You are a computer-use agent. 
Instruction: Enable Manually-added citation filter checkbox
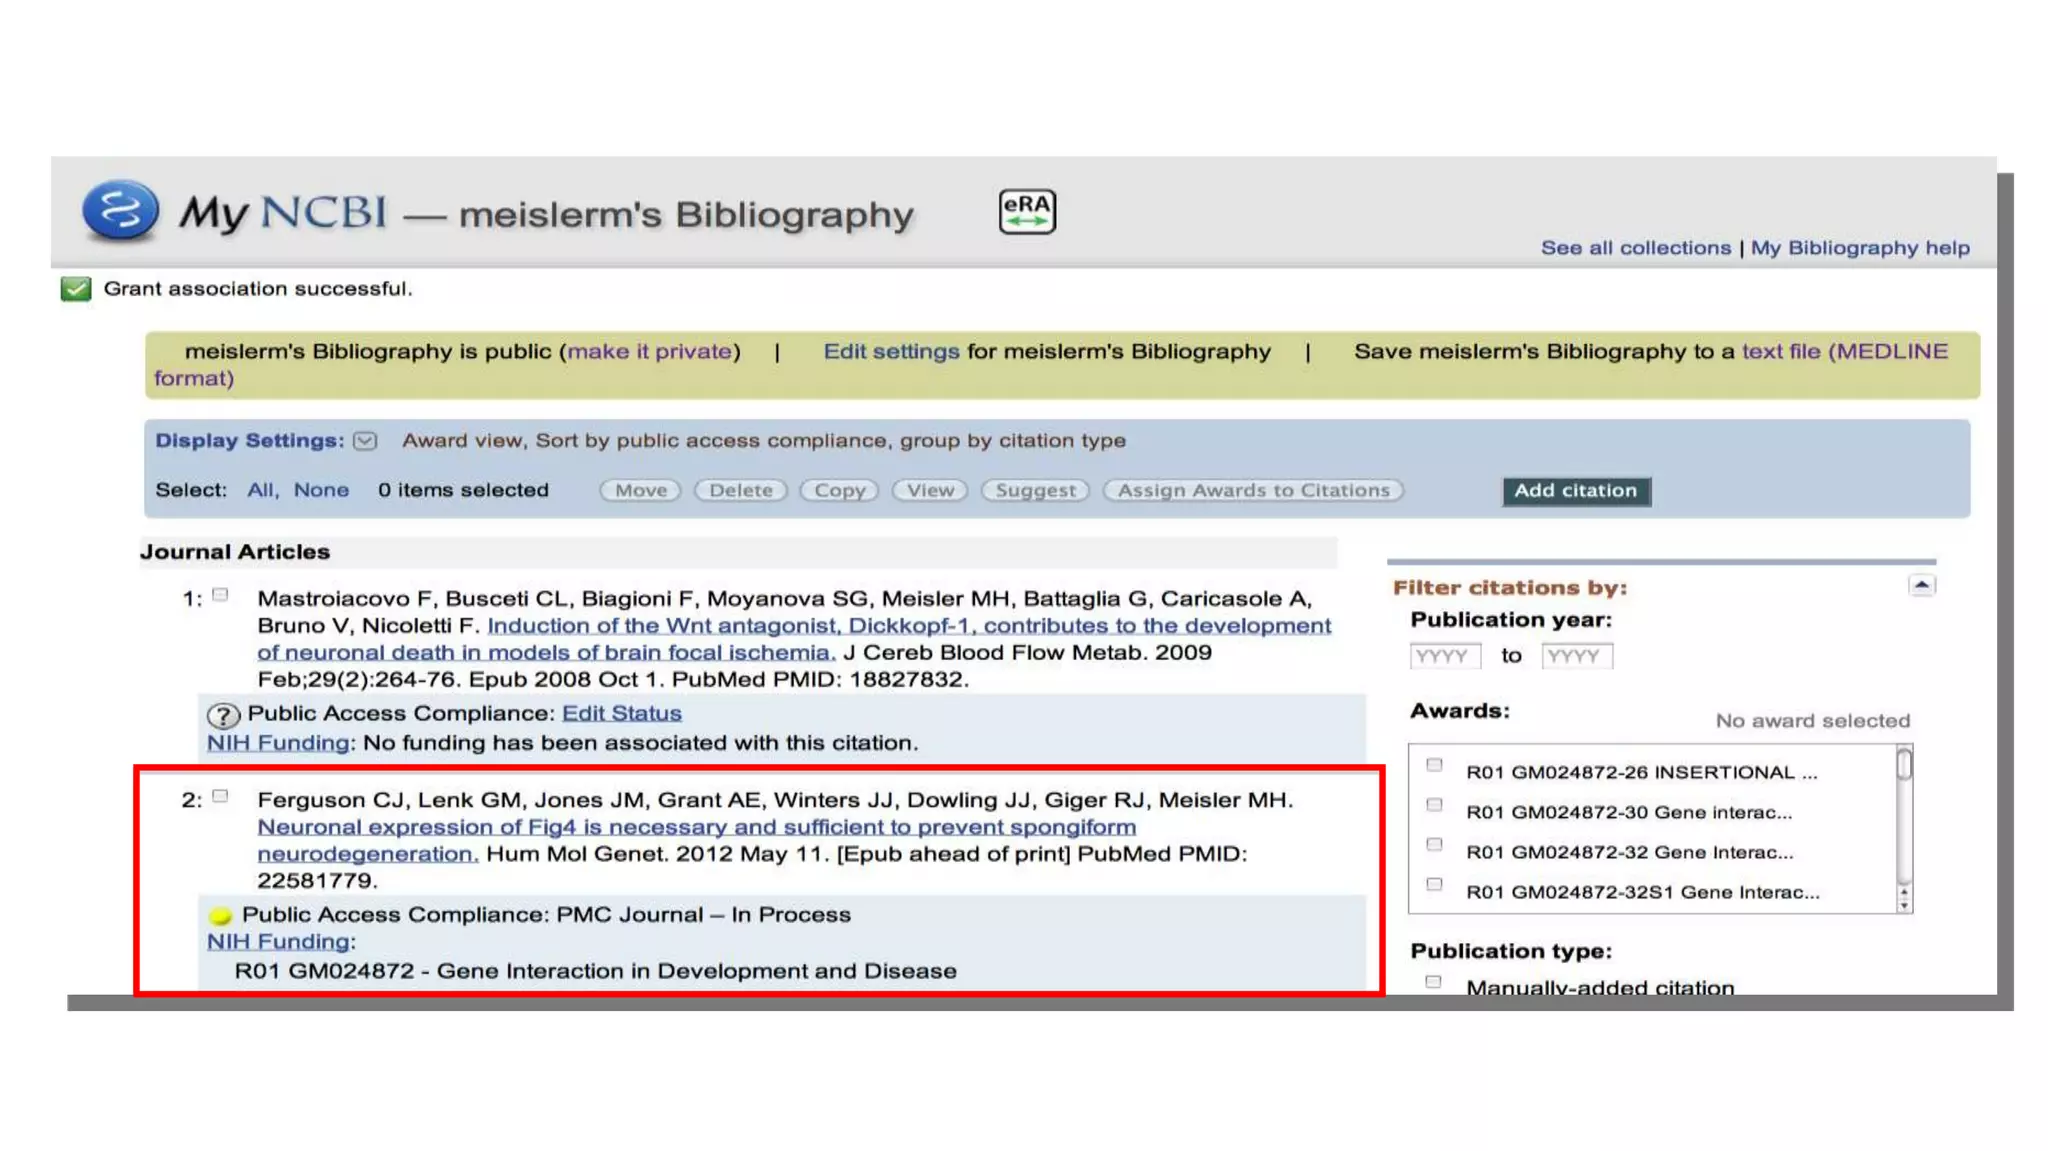coord(1433,982)
